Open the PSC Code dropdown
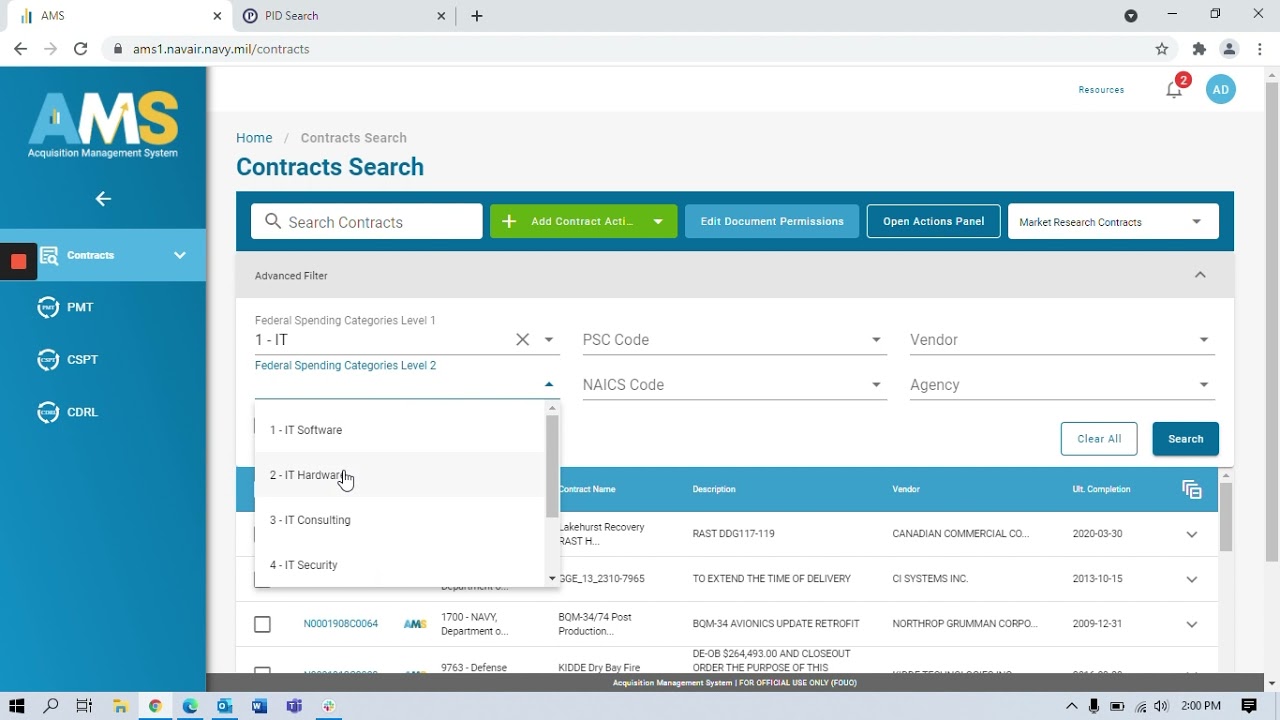The width and height of the screenshot is (1280, 720). point(734,340)
